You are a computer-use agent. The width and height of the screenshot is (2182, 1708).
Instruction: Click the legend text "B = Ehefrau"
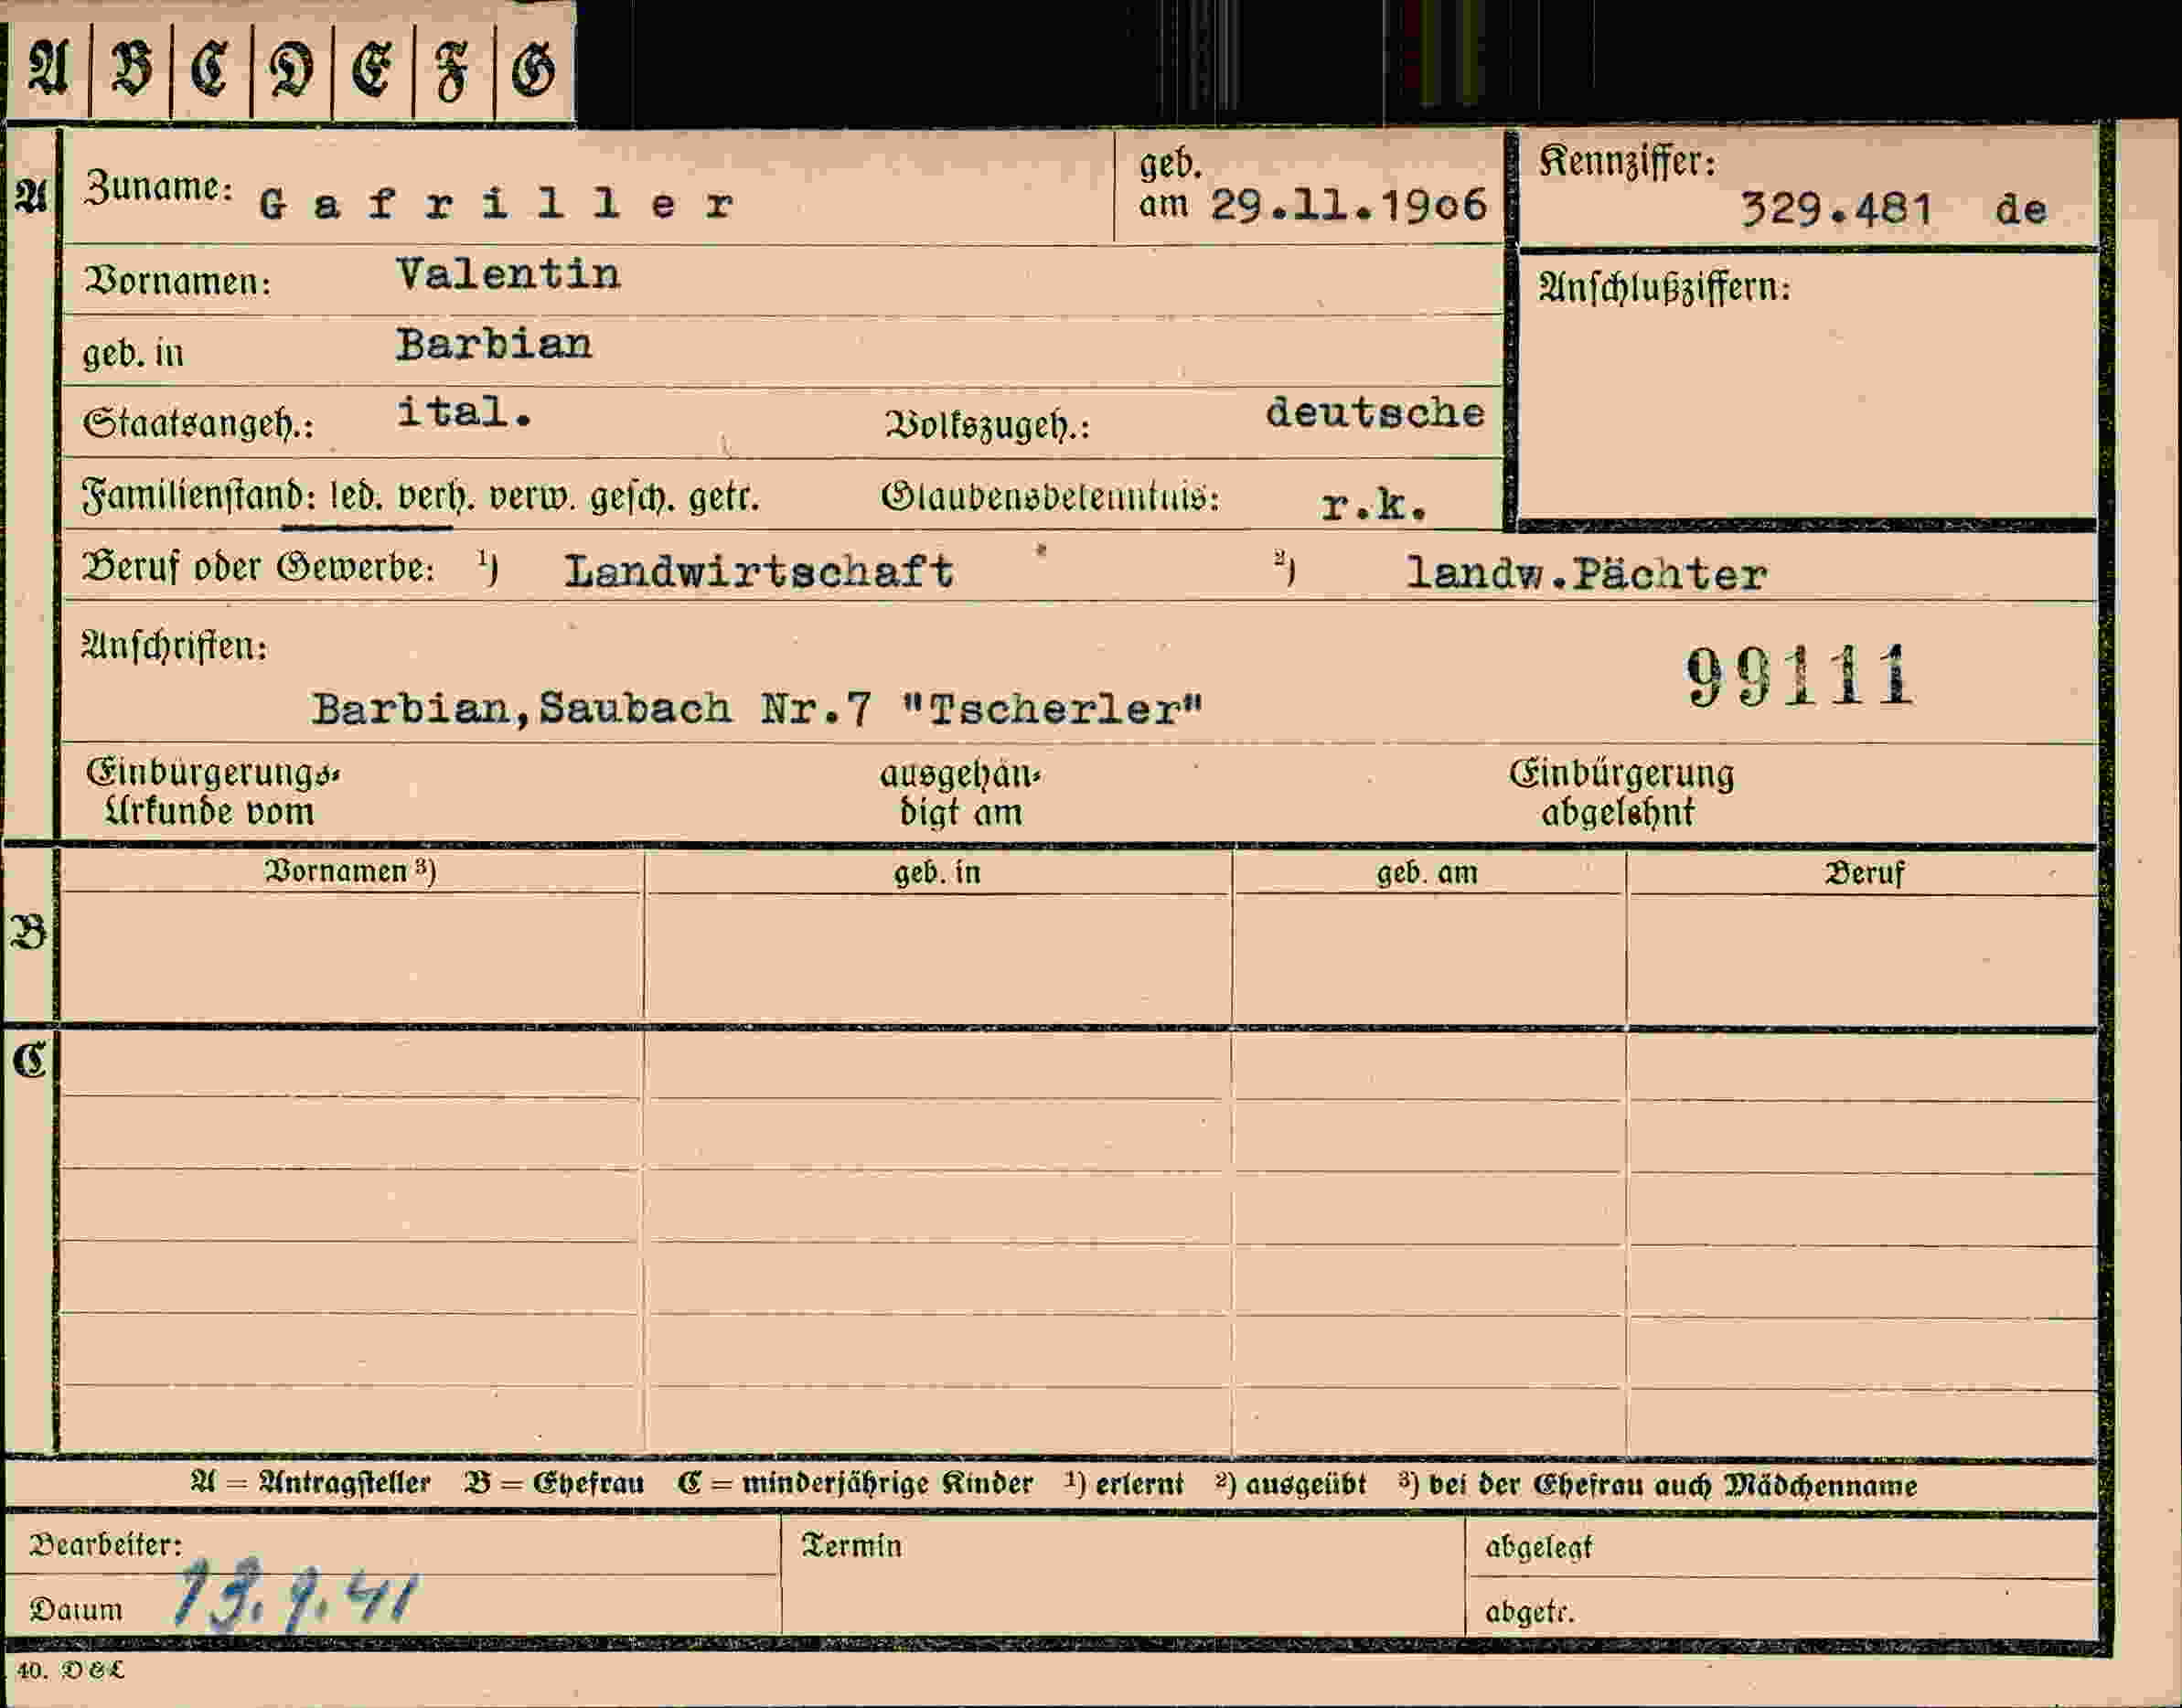554,1483
